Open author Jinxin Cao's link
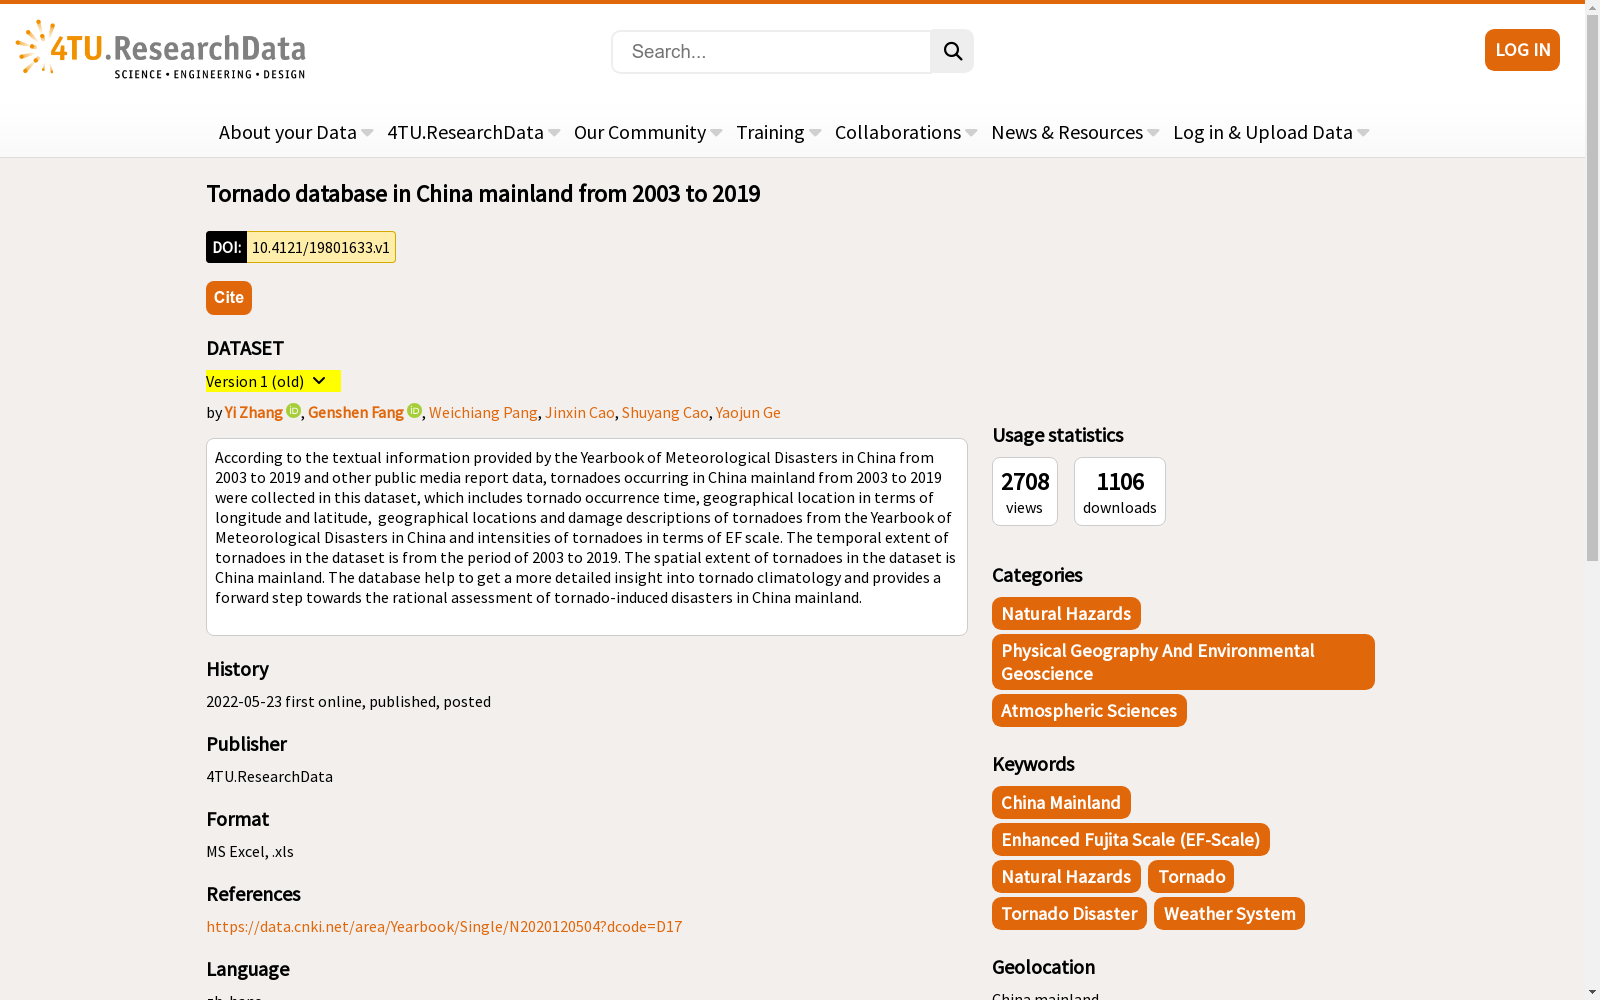 point(580,412)
